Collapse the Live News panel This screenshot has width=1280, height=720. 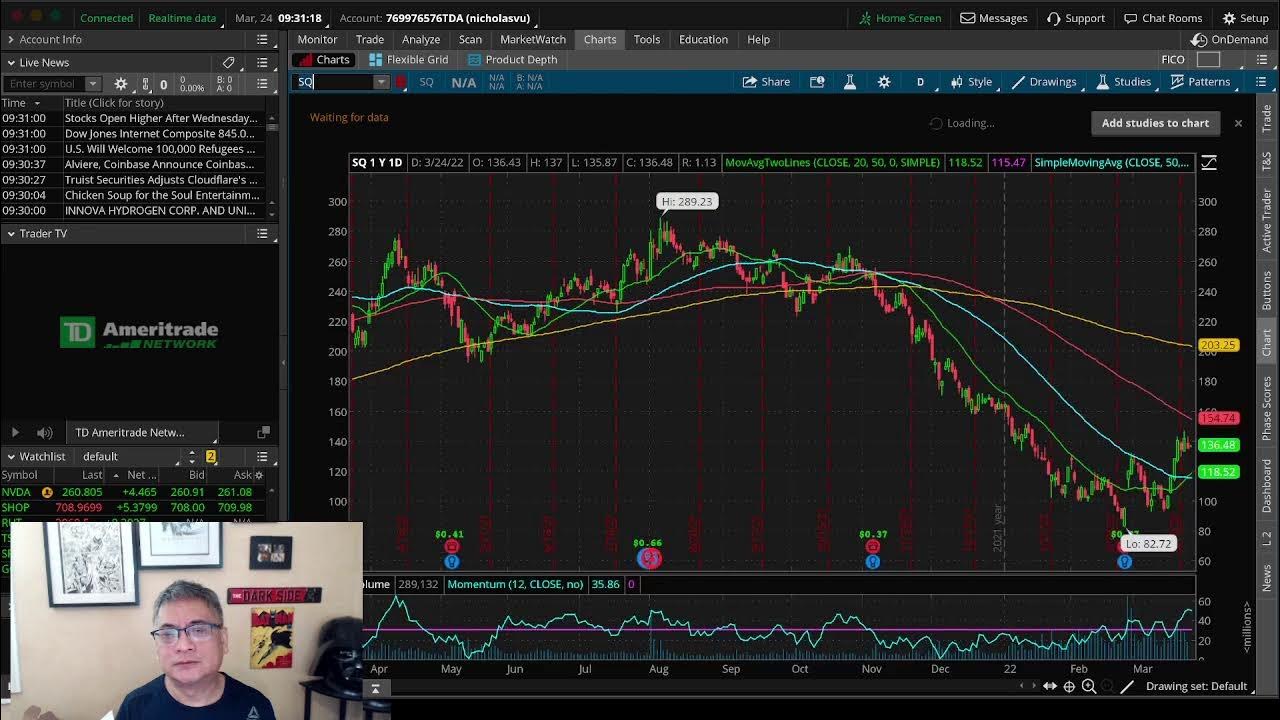tap(10, 62)
